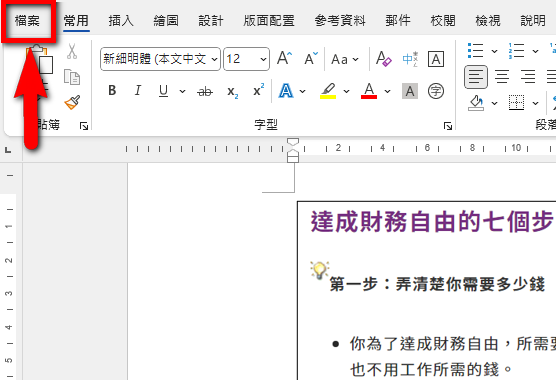Expand shading color dropdown arrow
Image resolution: width=556 pixels, height=380 pixels.
[x=494, y=103]
